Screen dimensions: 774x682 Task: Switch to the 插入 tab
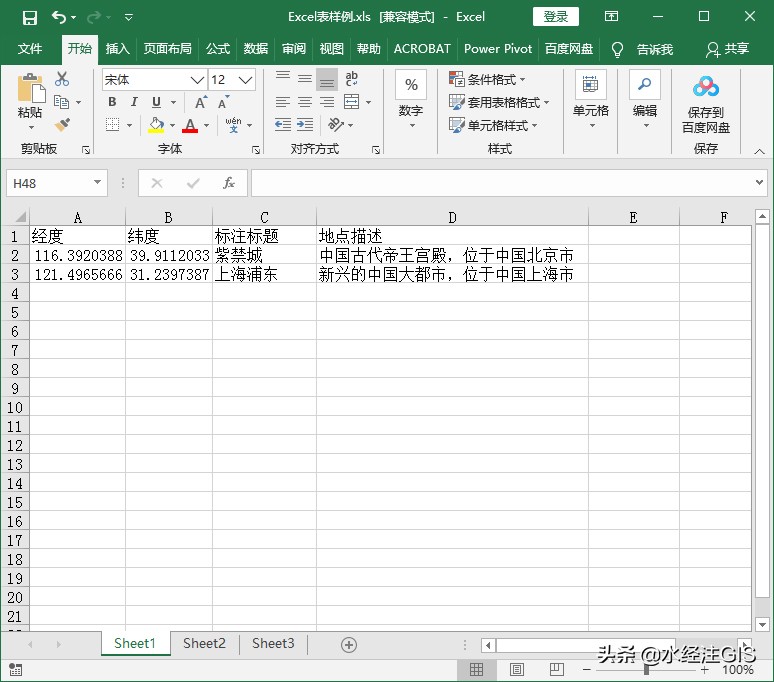[117, 49]
